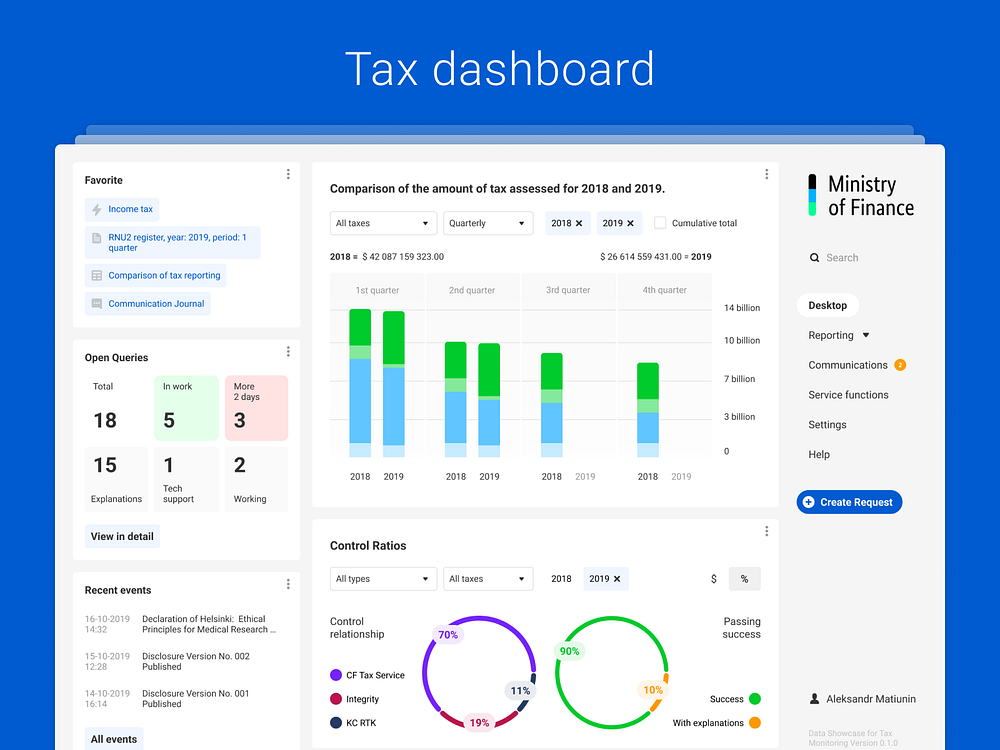
Task: Click the 4th quarter 2018 bar
Action: (648, 410)
